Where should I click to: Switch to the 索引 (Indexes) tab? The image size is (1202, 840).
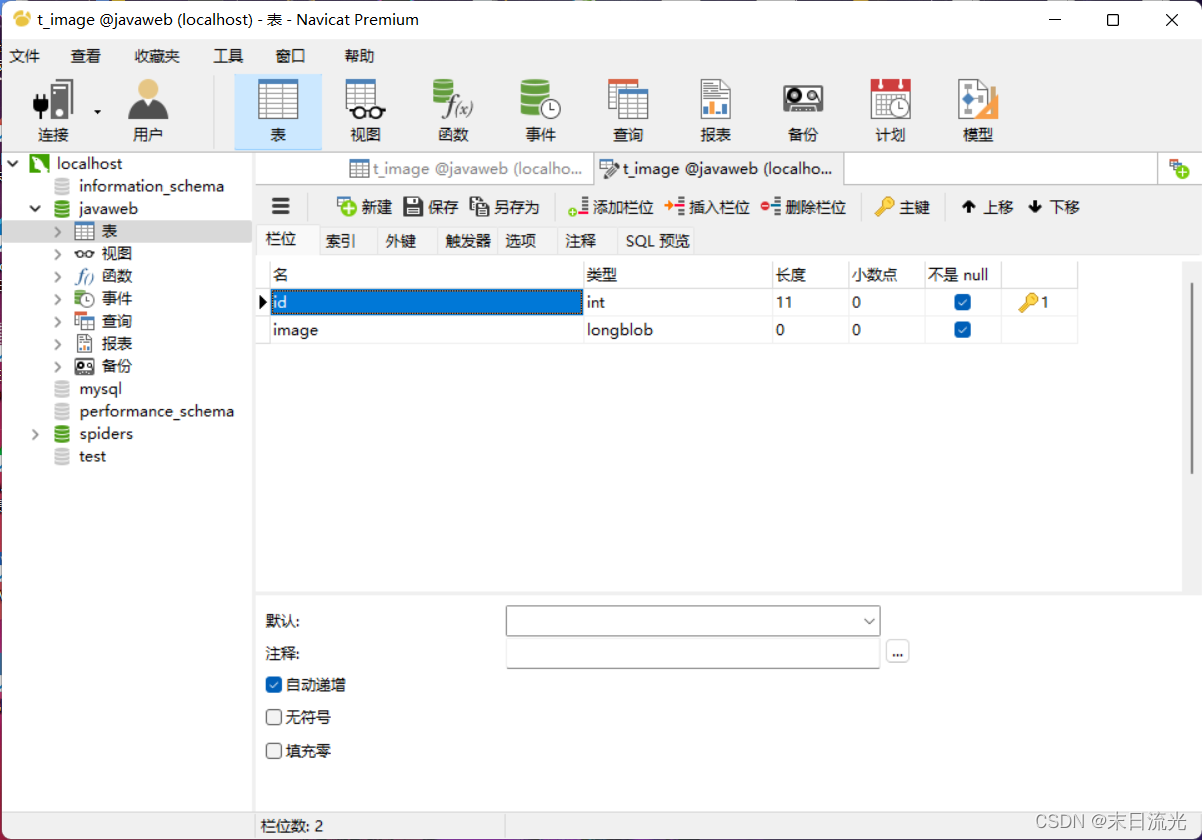tap(340, 241)
